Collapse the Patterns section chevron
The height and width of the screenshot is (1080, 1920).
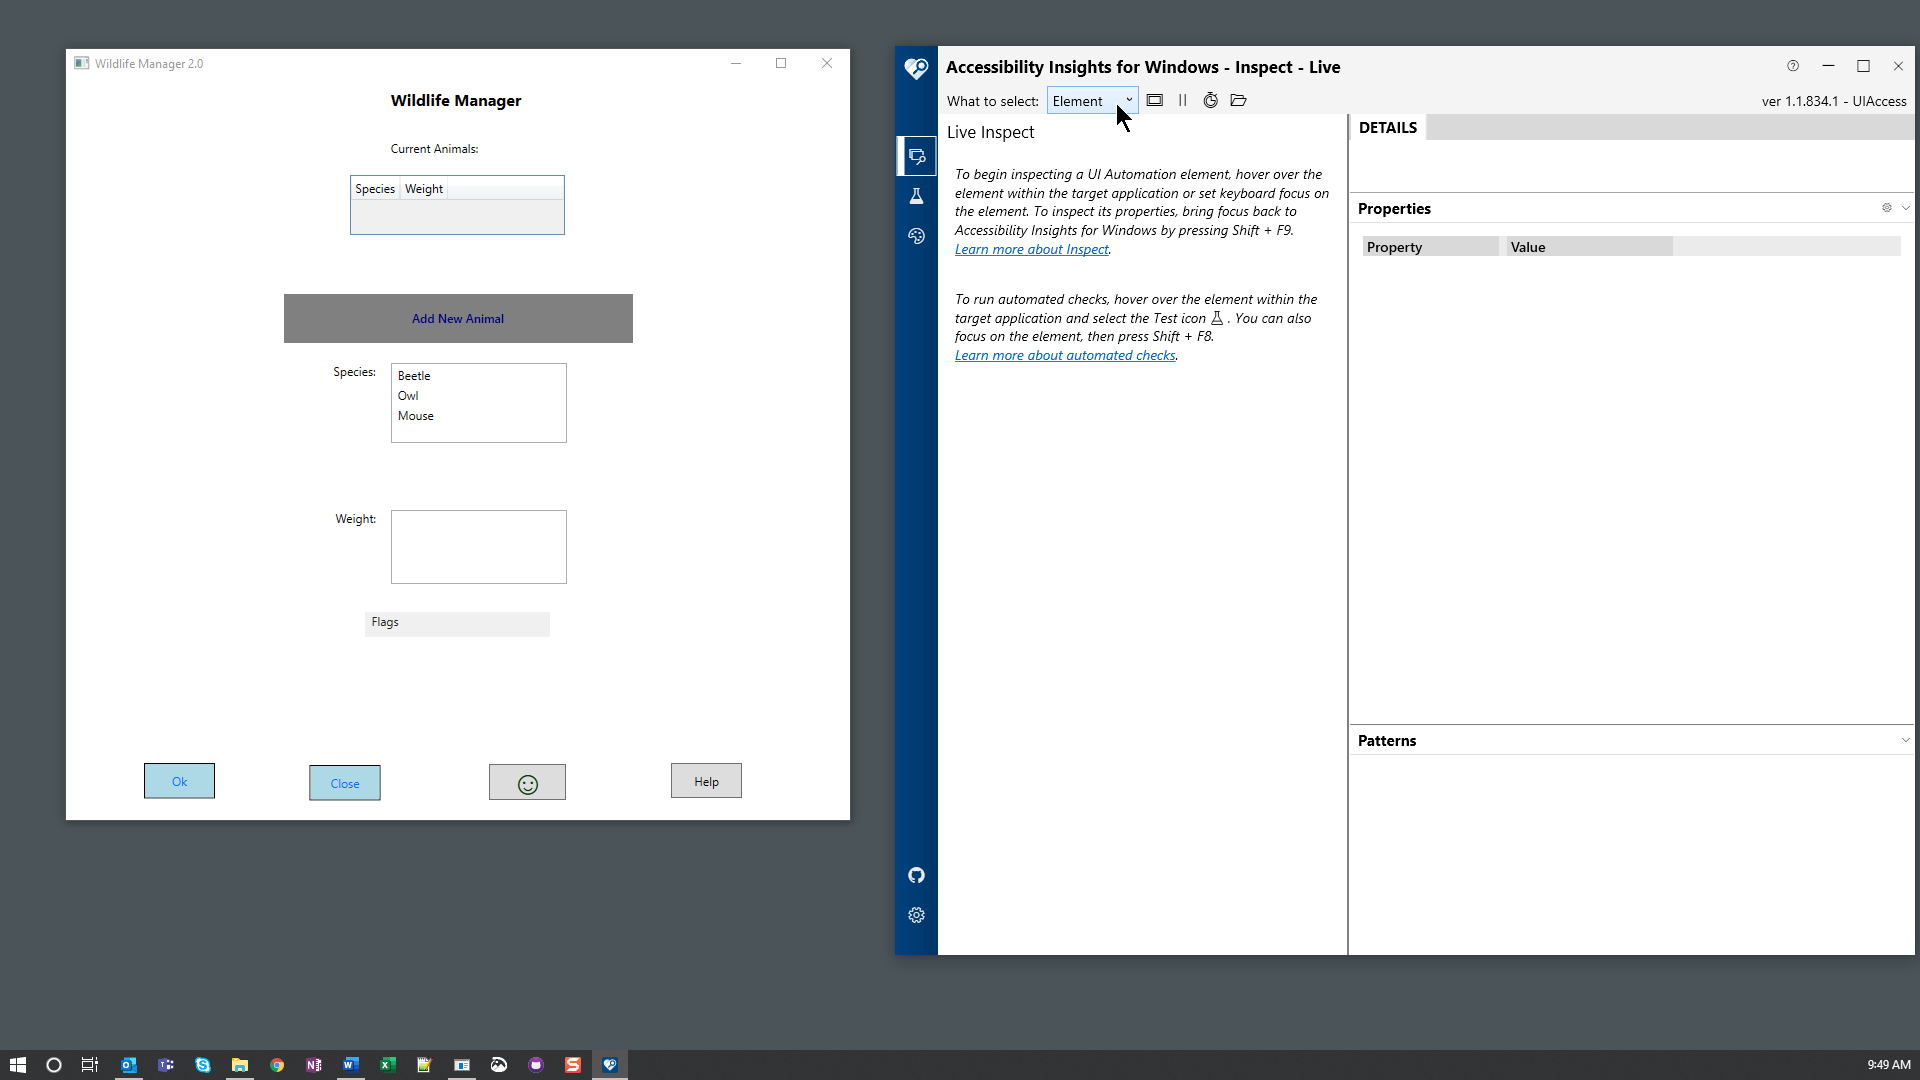point(1905,740)
